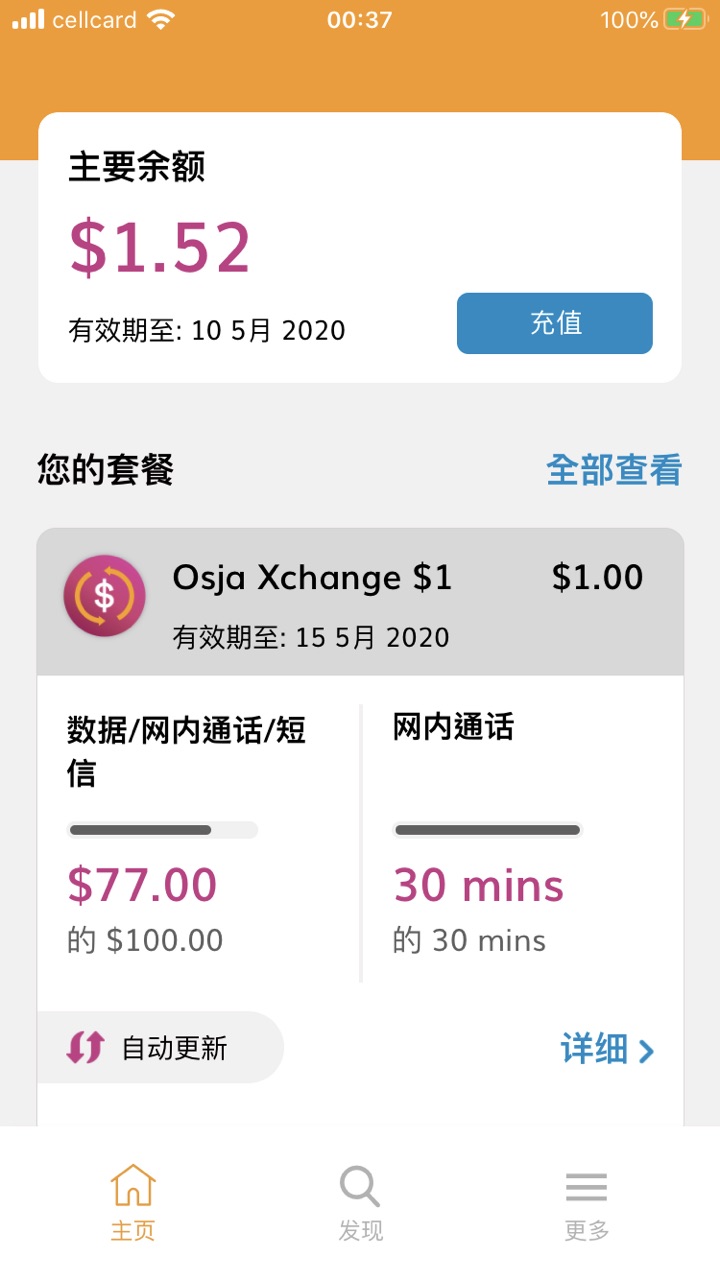Open the Osja Xchange $1 plan header

pyautogui.click(x=360, y=602)
